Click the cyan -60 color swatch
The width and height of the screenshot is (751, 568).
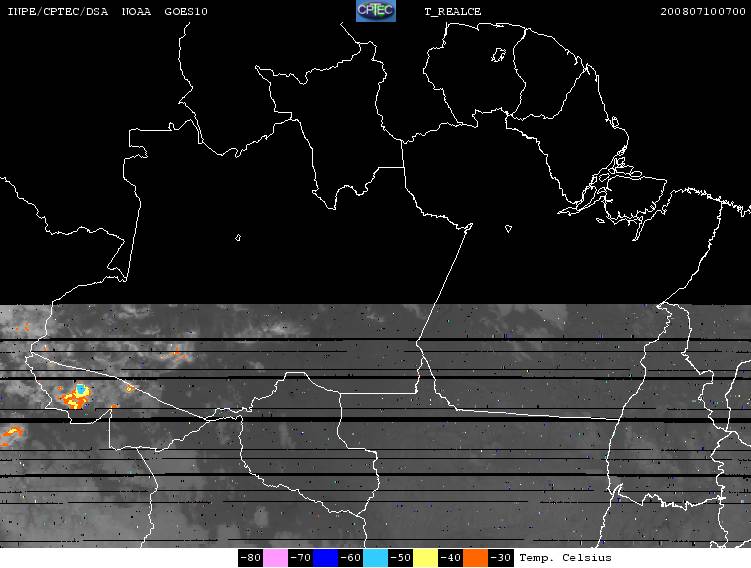[x=375, y=558]
